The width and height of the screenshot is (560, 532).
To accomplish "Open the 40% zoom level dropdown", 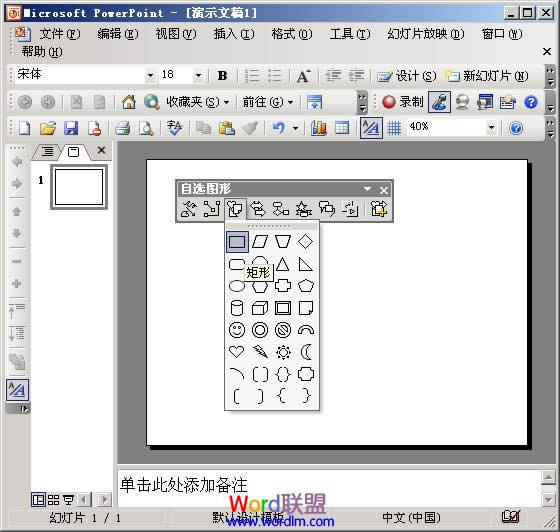I will (x=492, y=127).
